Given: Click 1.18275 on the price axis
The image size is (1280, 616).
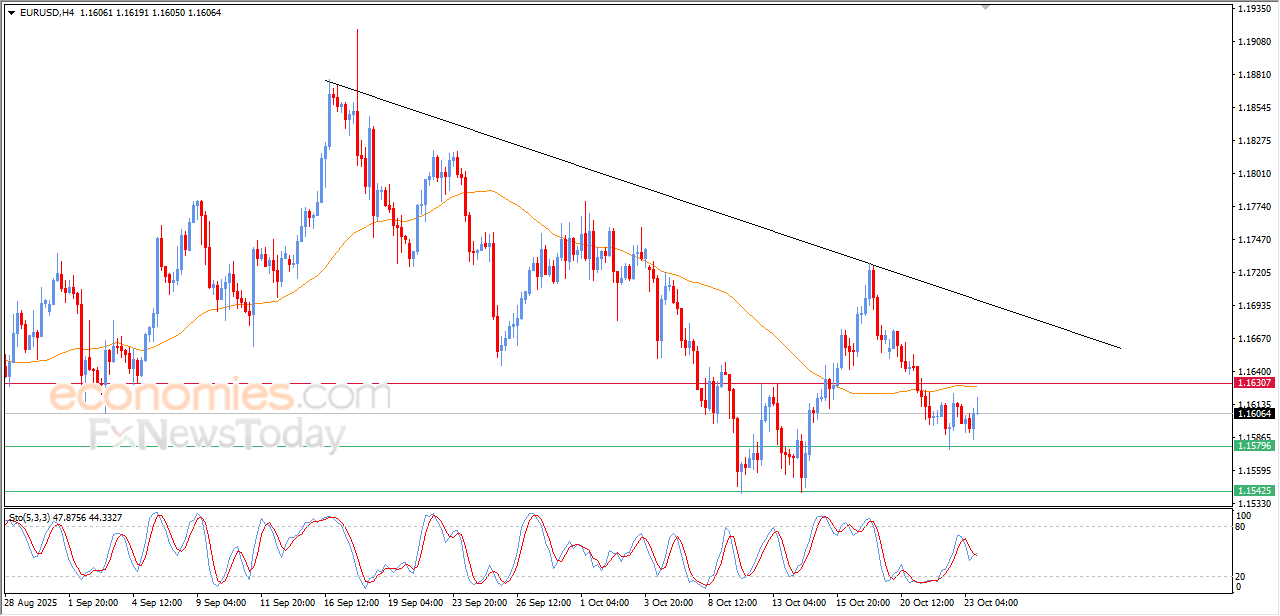Looking at the screenshot, I should tap(1254, 140).
